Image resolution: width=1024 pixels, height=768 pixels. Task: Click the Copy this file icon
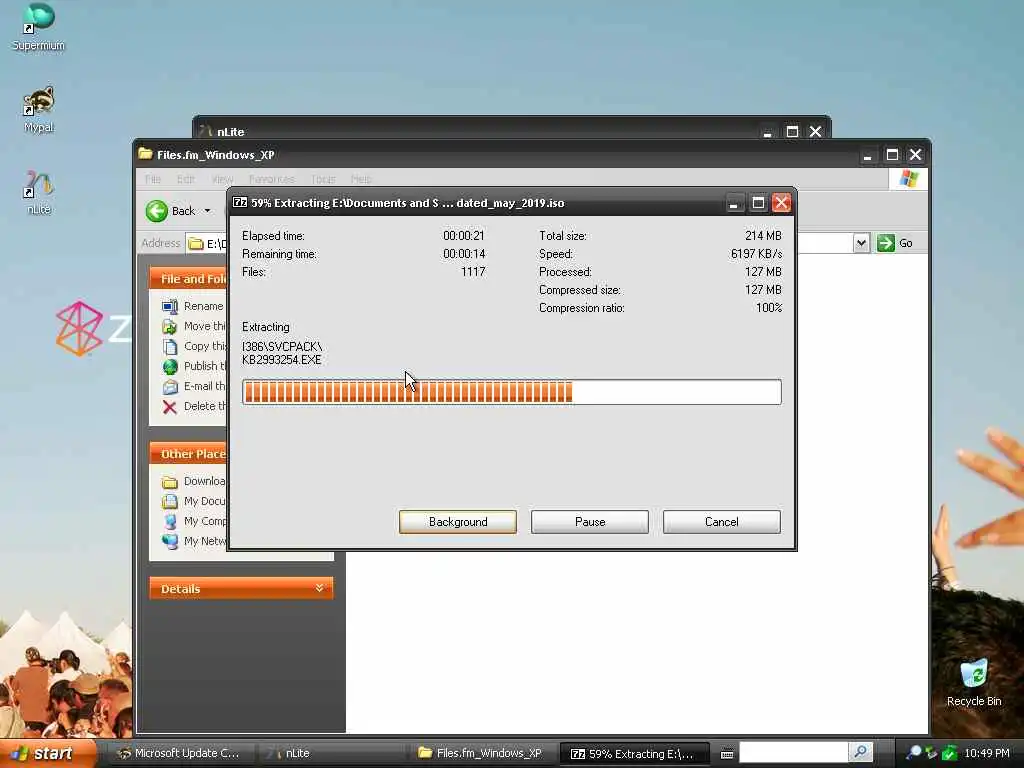point(170,346)
